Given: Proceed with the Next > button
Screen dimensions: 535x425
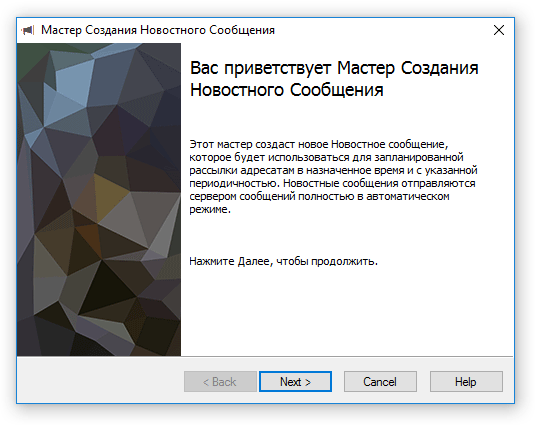Looking at the screenshot, I should [x=295, y=382].
